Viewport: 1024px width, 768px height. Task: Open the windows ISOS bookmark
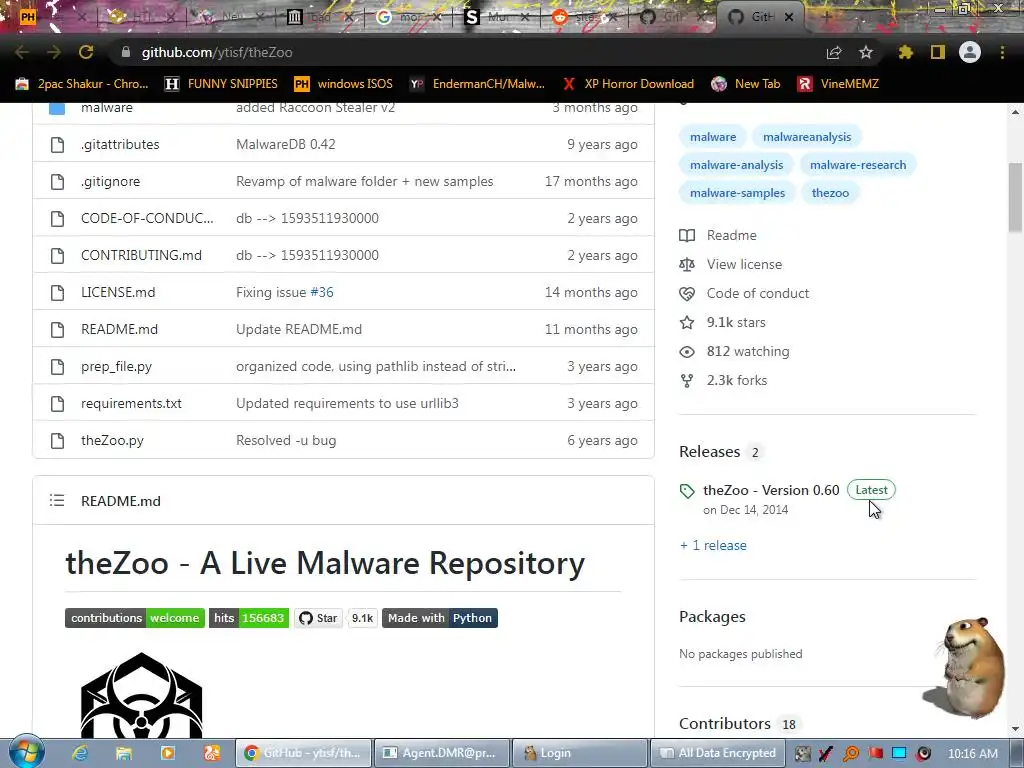(x=344, y=84)
